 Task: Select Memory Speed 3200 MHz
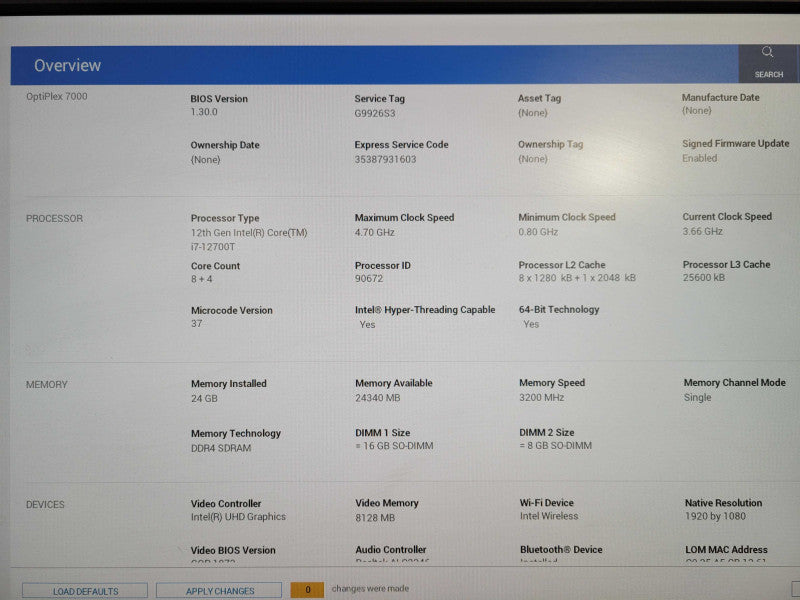coord(541,397)
